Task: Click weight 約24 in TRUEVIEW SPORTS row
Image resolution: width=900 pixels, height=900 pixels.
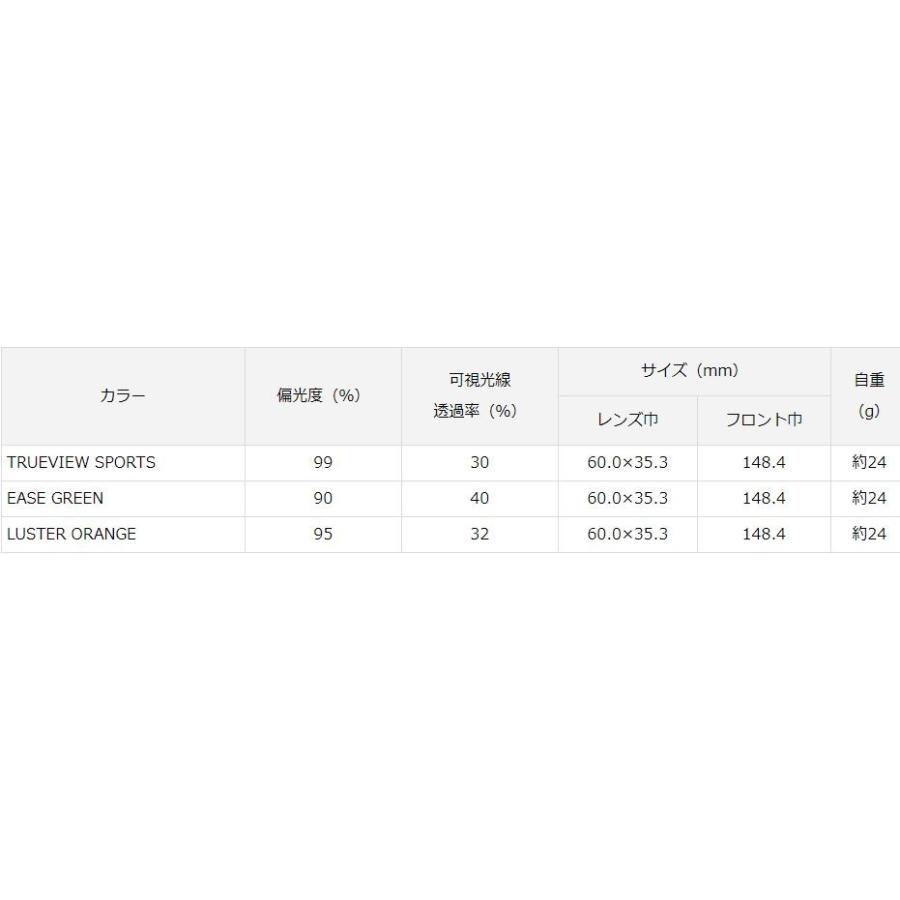Action: (x=868, y=463)
